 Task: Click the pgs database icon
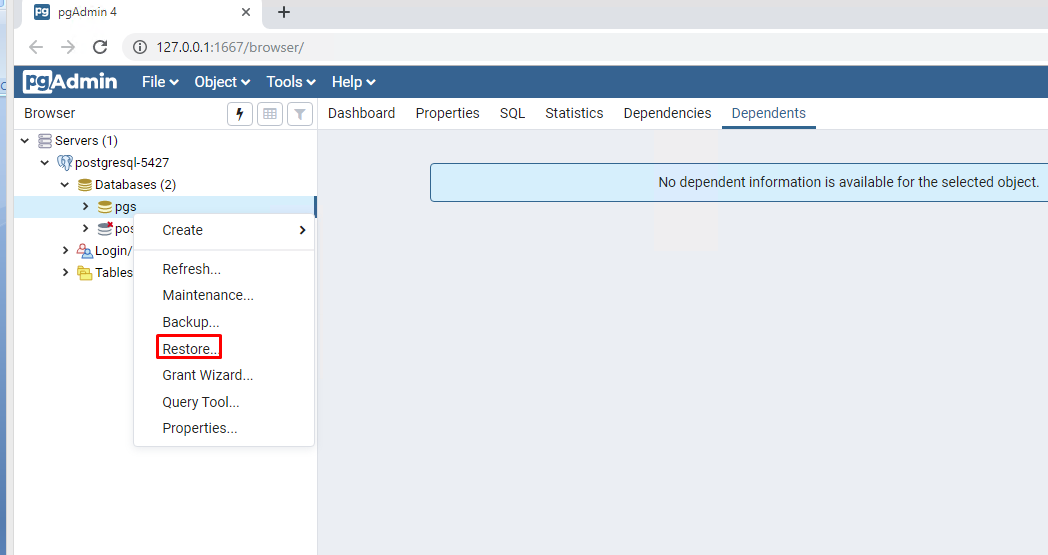click(104, 207)
